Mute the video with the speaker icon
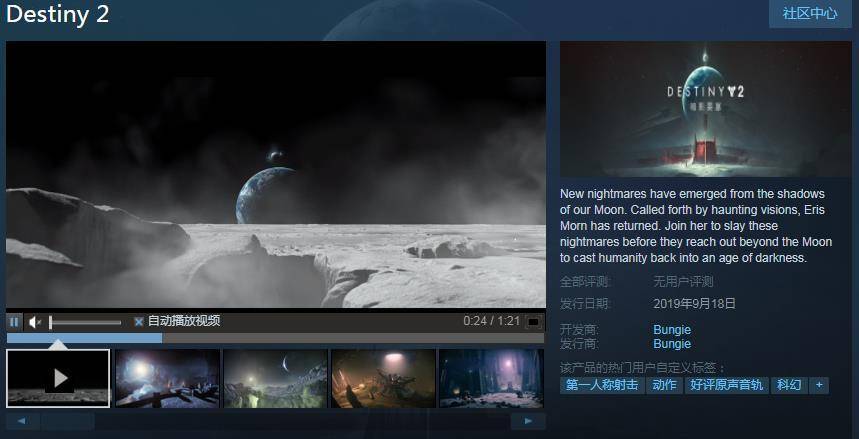 point(35,322)
